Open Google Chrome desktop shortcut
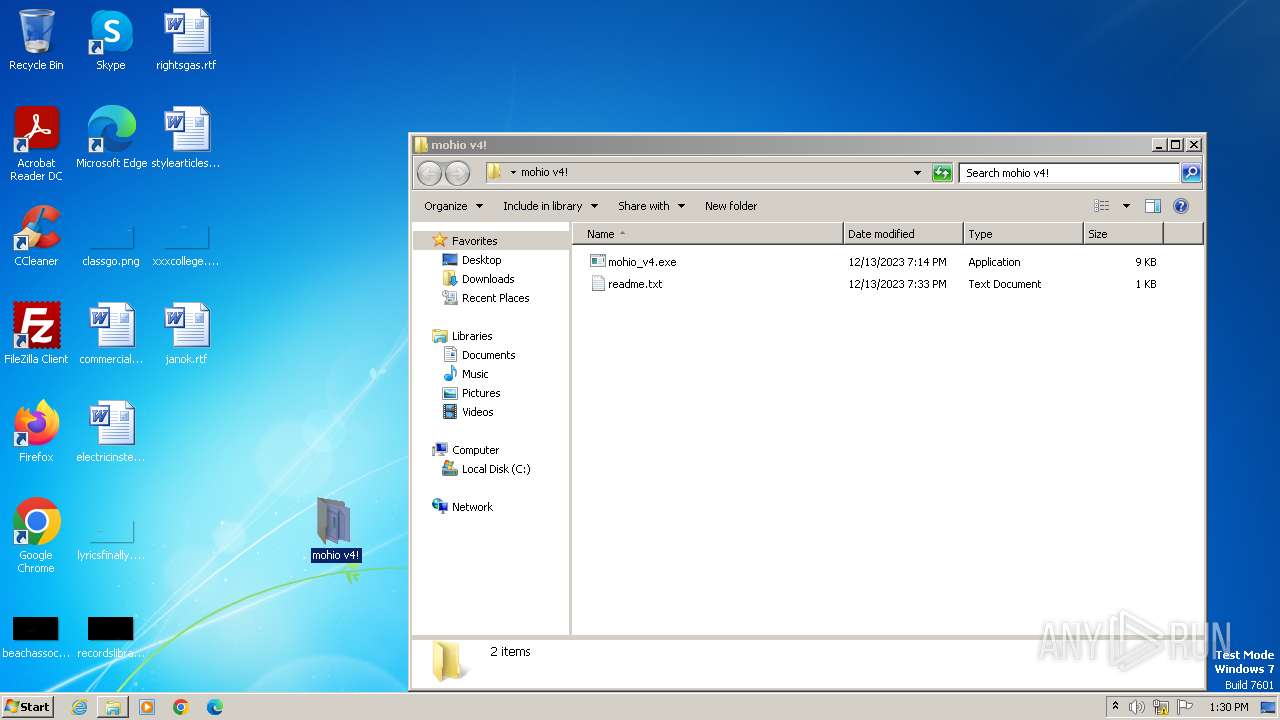Image resolution: width=1280 pixels, height=720 pixels. point(36,535)
